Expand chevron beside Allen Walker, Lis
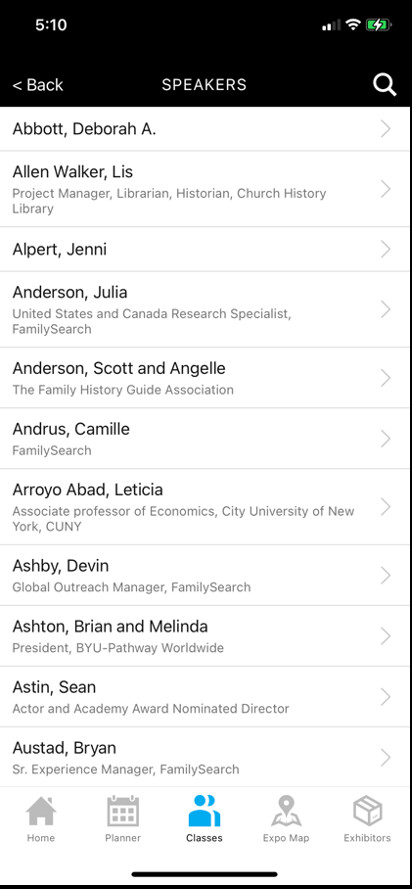412x889 pixels. tap(385, 189)
